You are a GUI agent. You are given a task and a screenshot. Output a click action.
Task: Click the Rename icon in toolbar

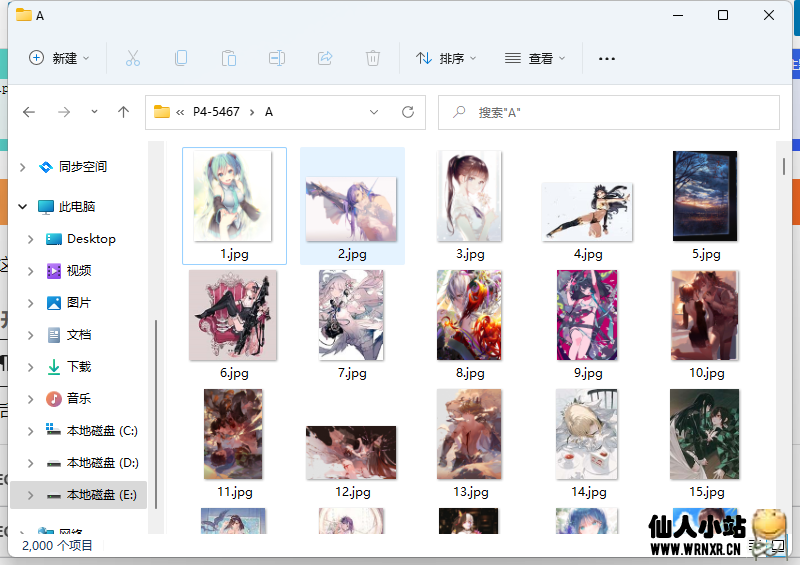point(277,58)
